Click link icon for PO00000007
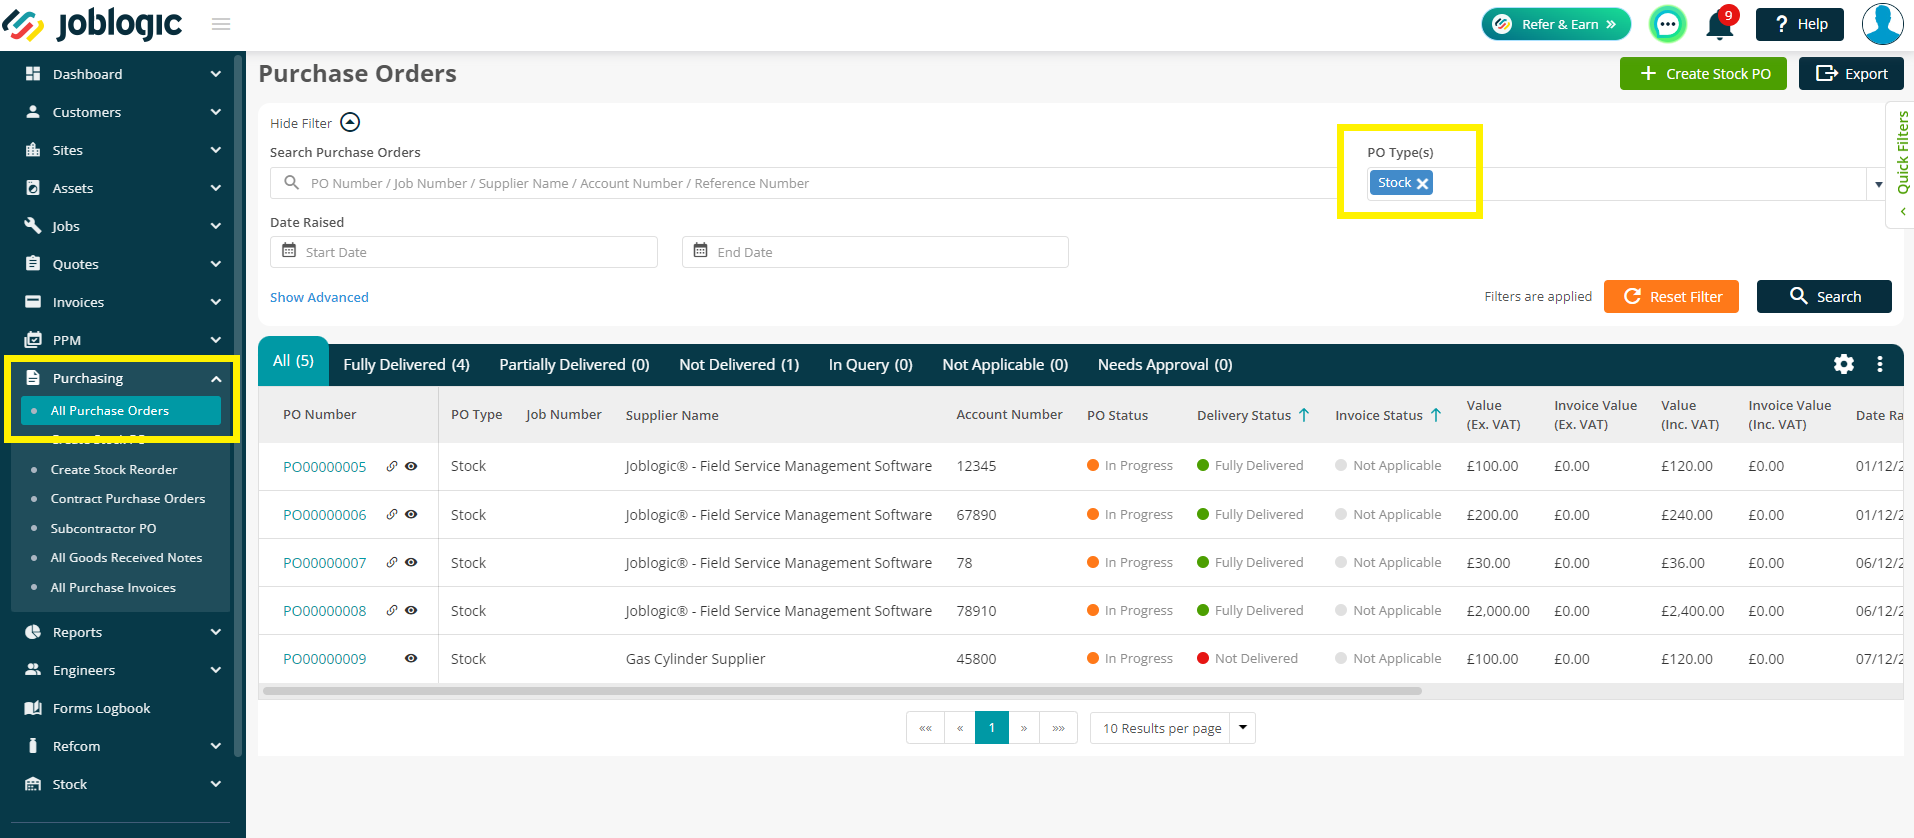This screenshot has width=1914, height=838. click(392, 562)
